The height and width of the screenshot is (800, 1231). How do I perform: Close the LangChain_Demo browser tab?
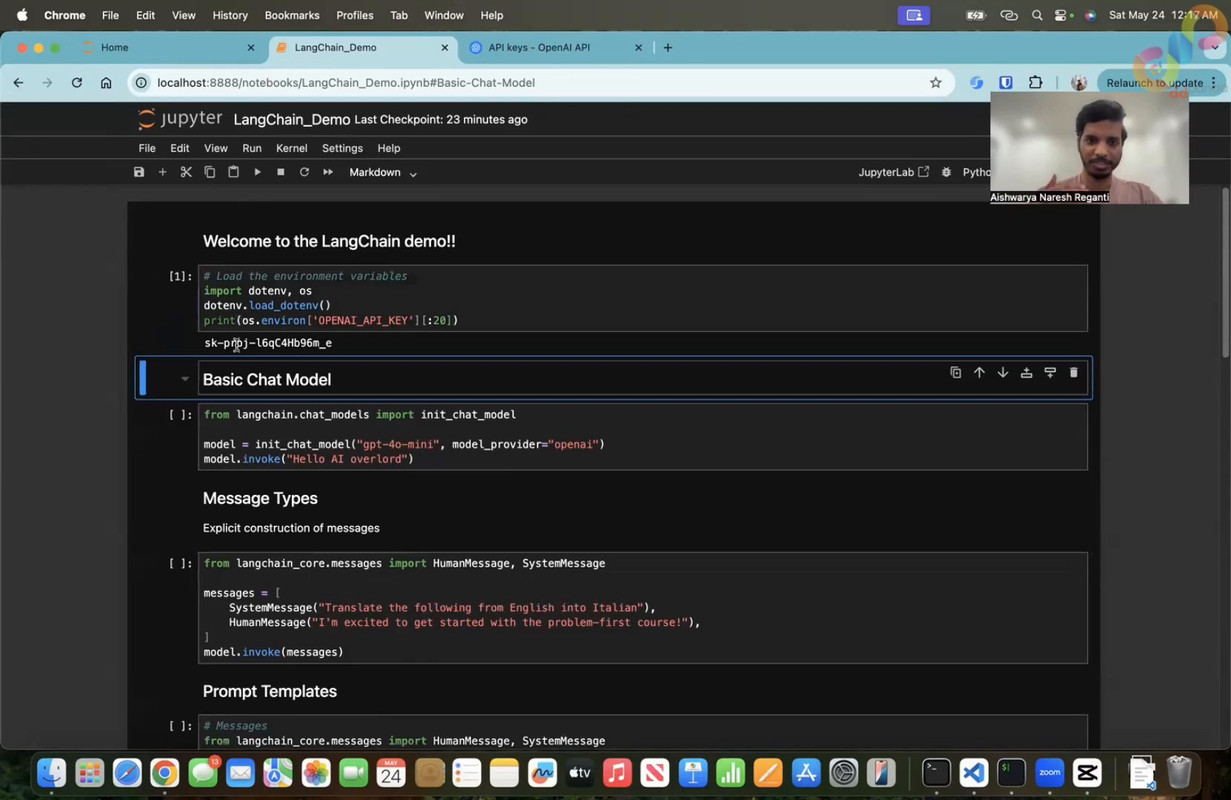(445, 47)
